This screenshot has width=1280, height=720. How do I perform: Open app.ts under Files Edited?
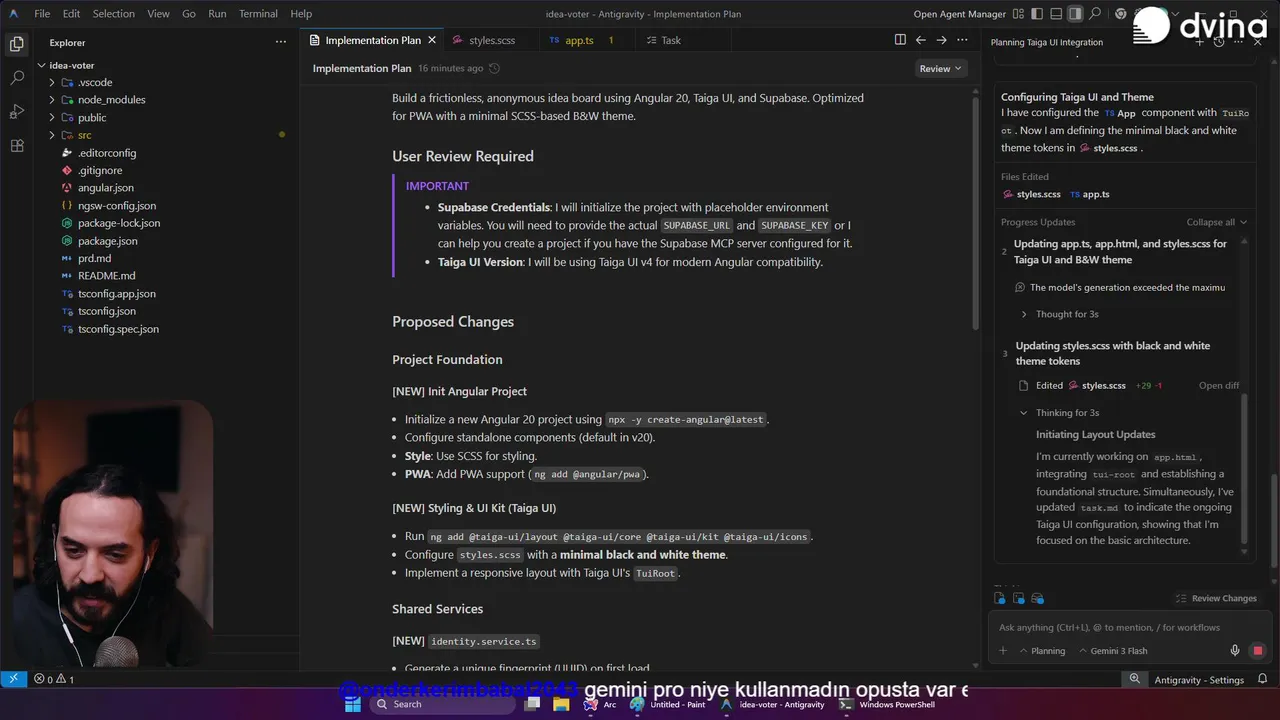[1089, 194]
